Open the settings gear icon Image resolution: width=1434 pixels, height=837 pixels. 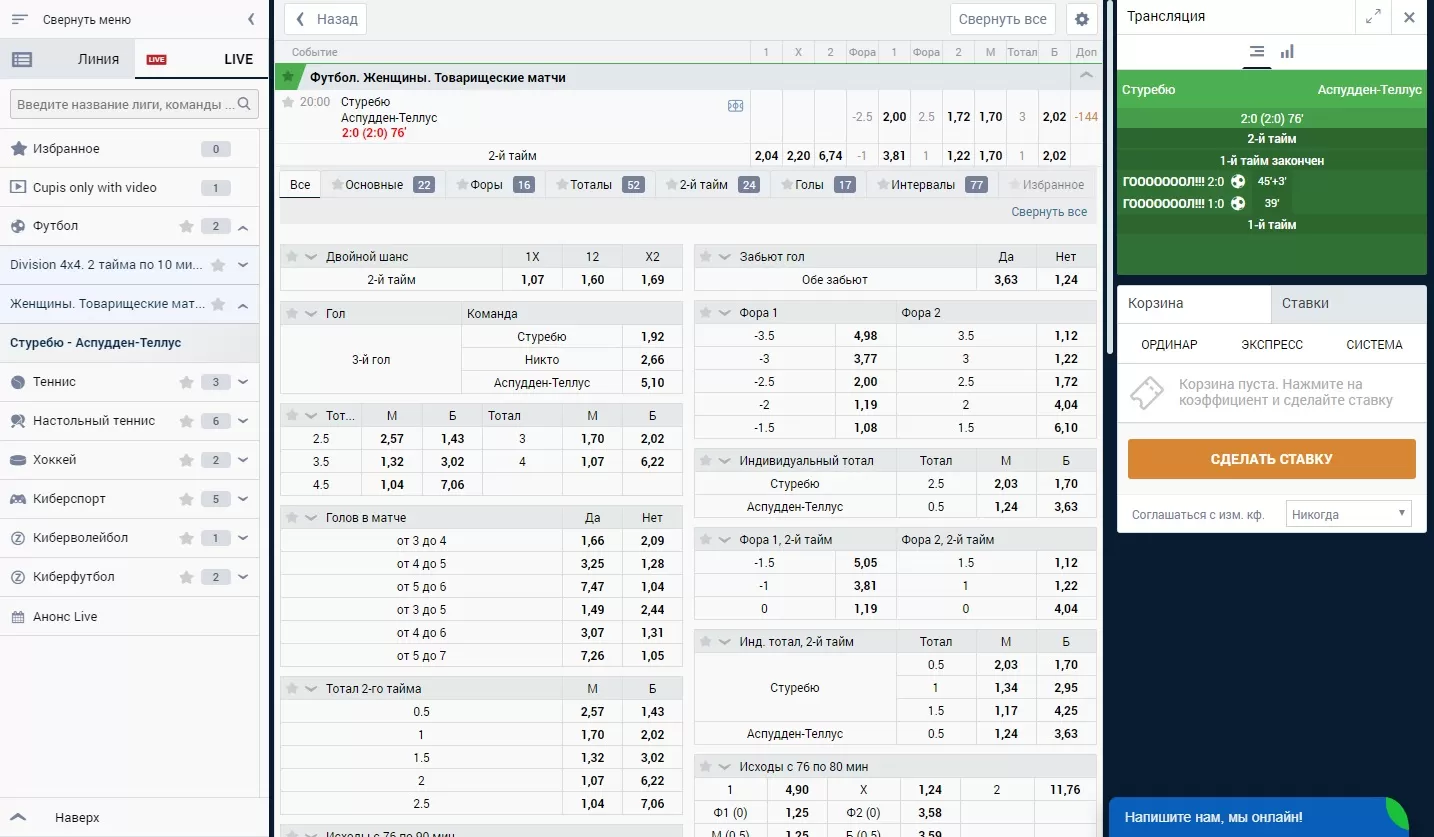pyautogui.click(x=1081, y=19)
